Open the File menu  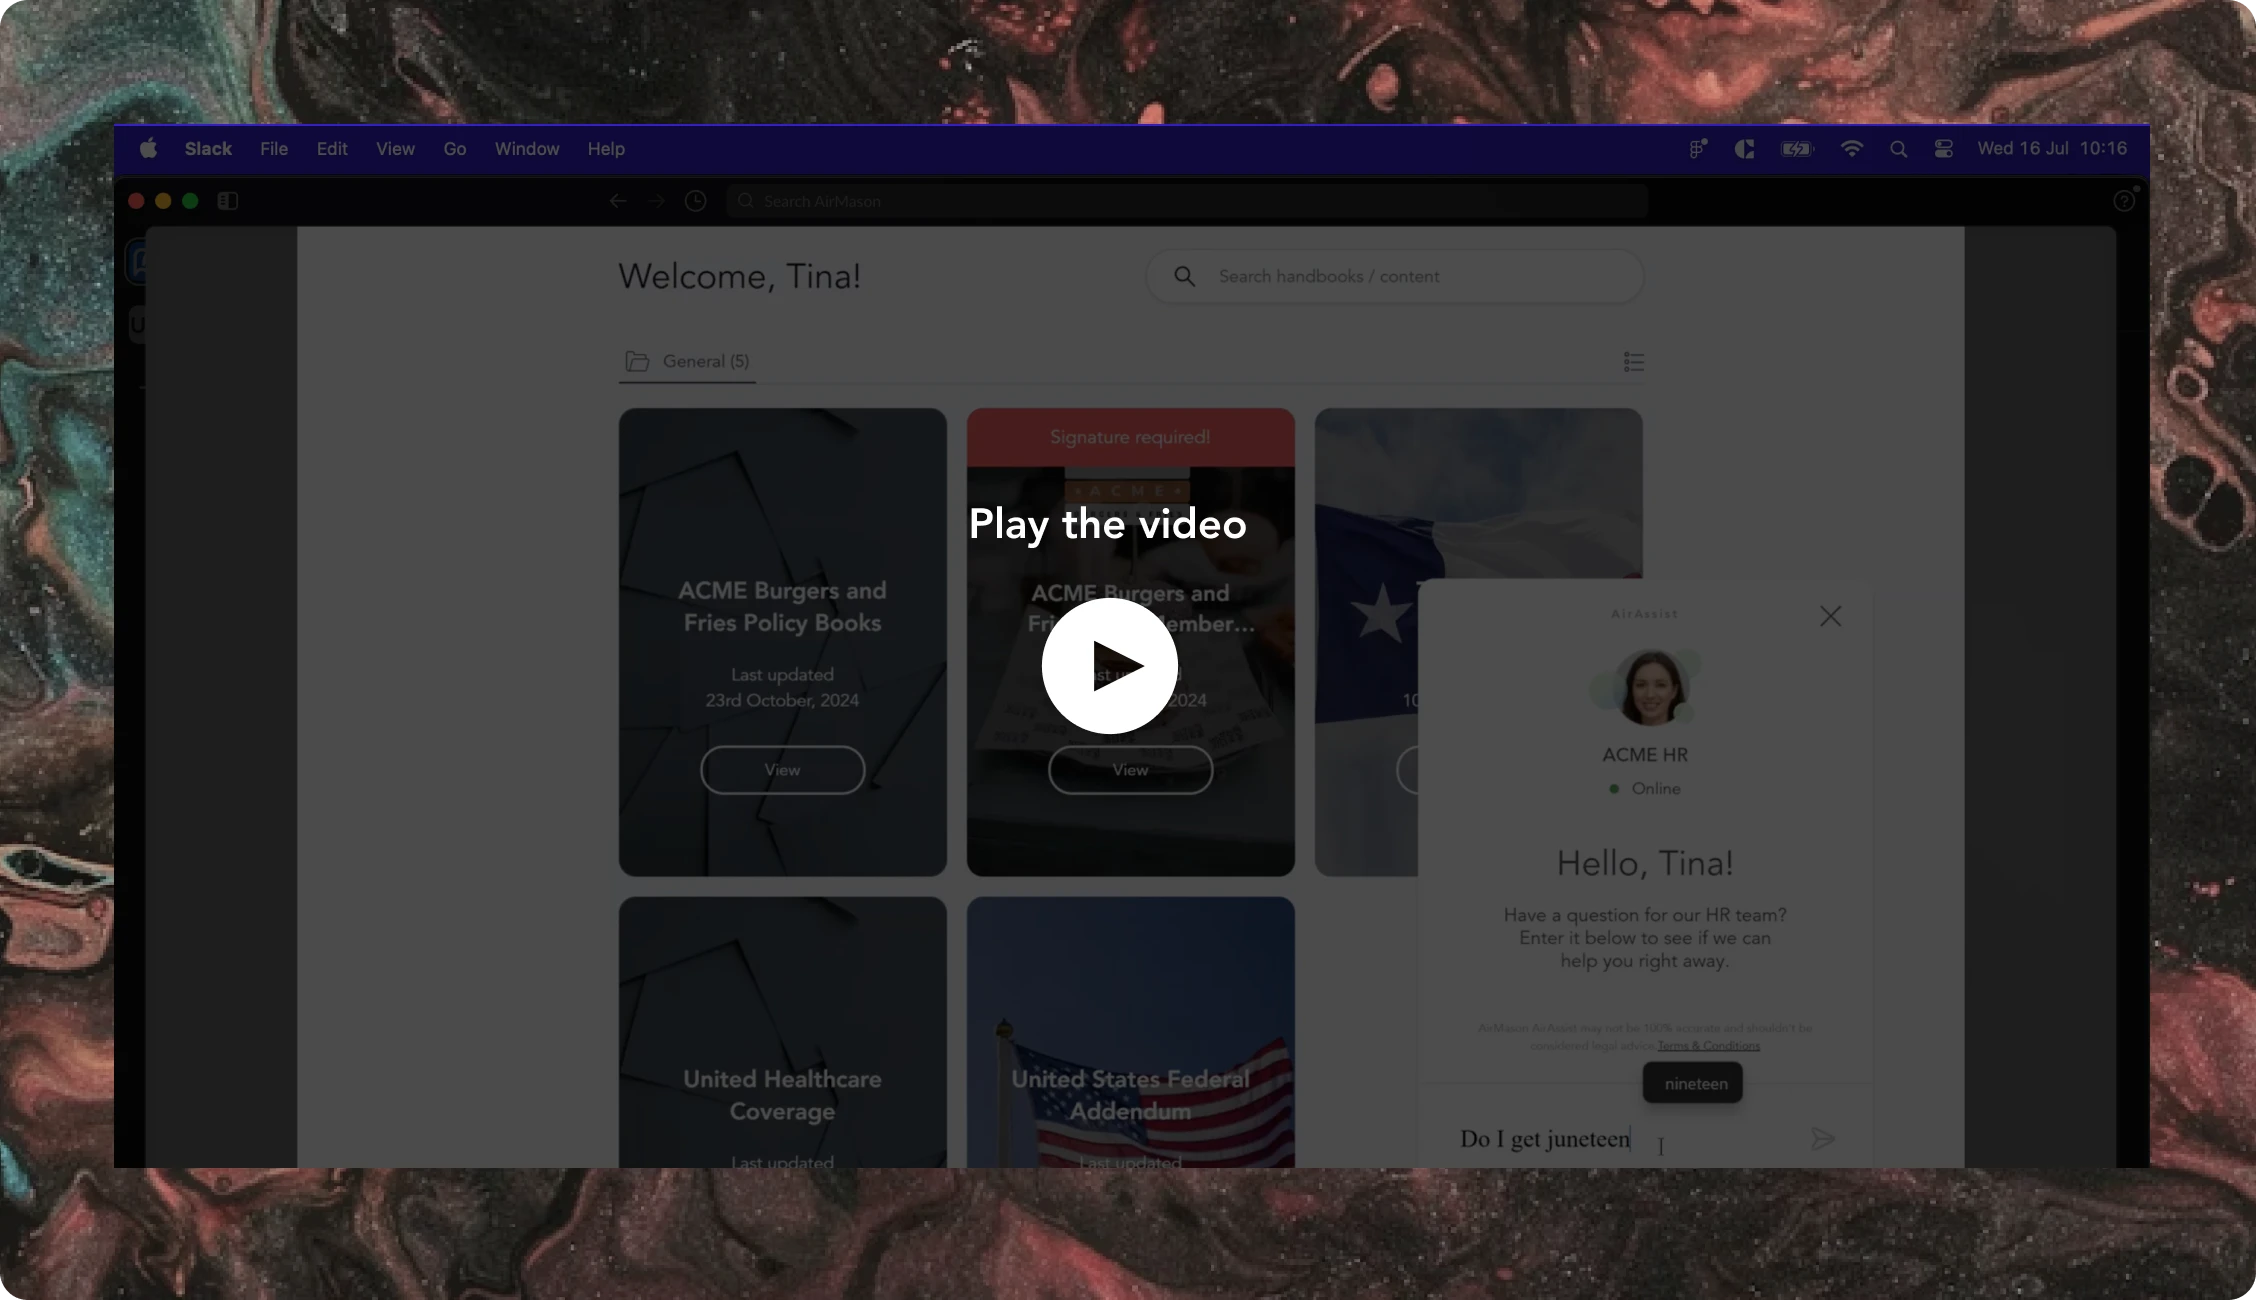point(273,149)
